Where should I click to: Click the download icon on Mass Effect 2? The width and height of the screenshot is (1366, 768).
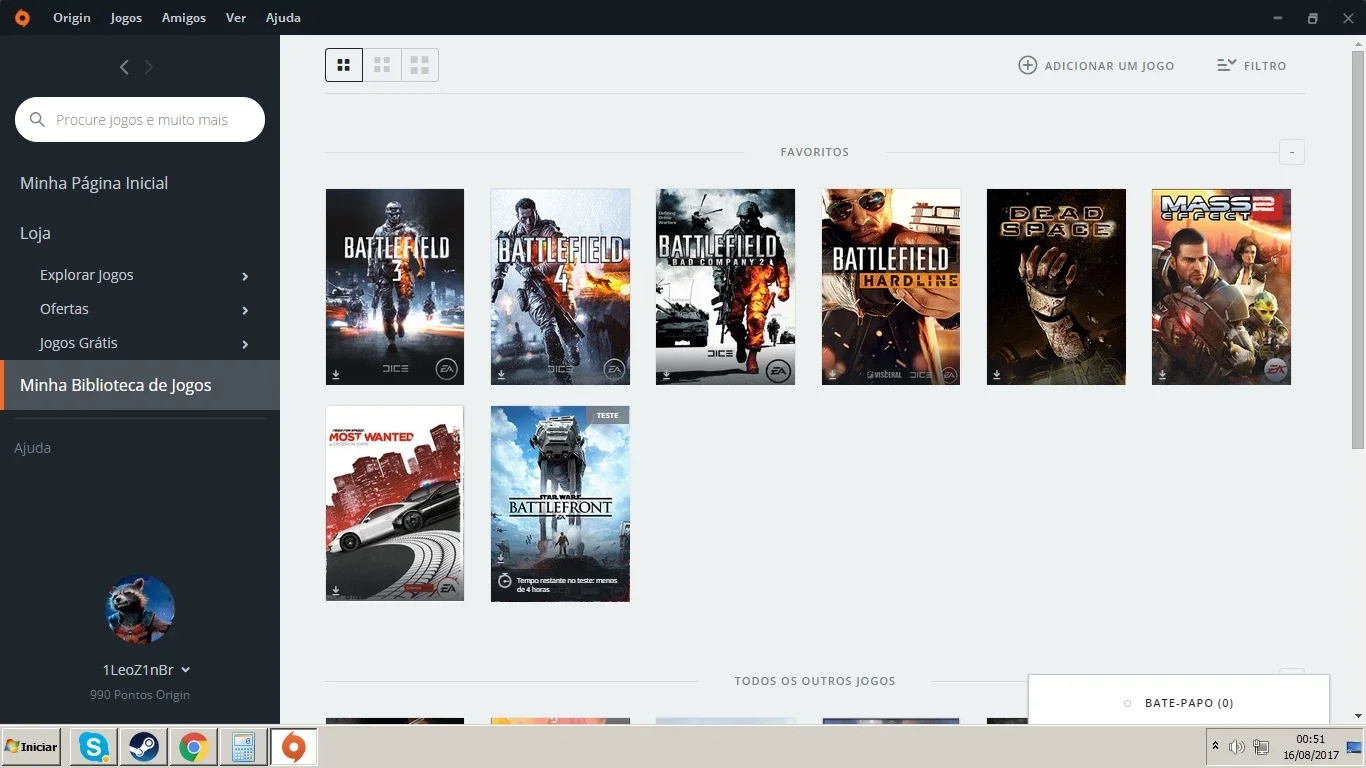point(1162,375)
